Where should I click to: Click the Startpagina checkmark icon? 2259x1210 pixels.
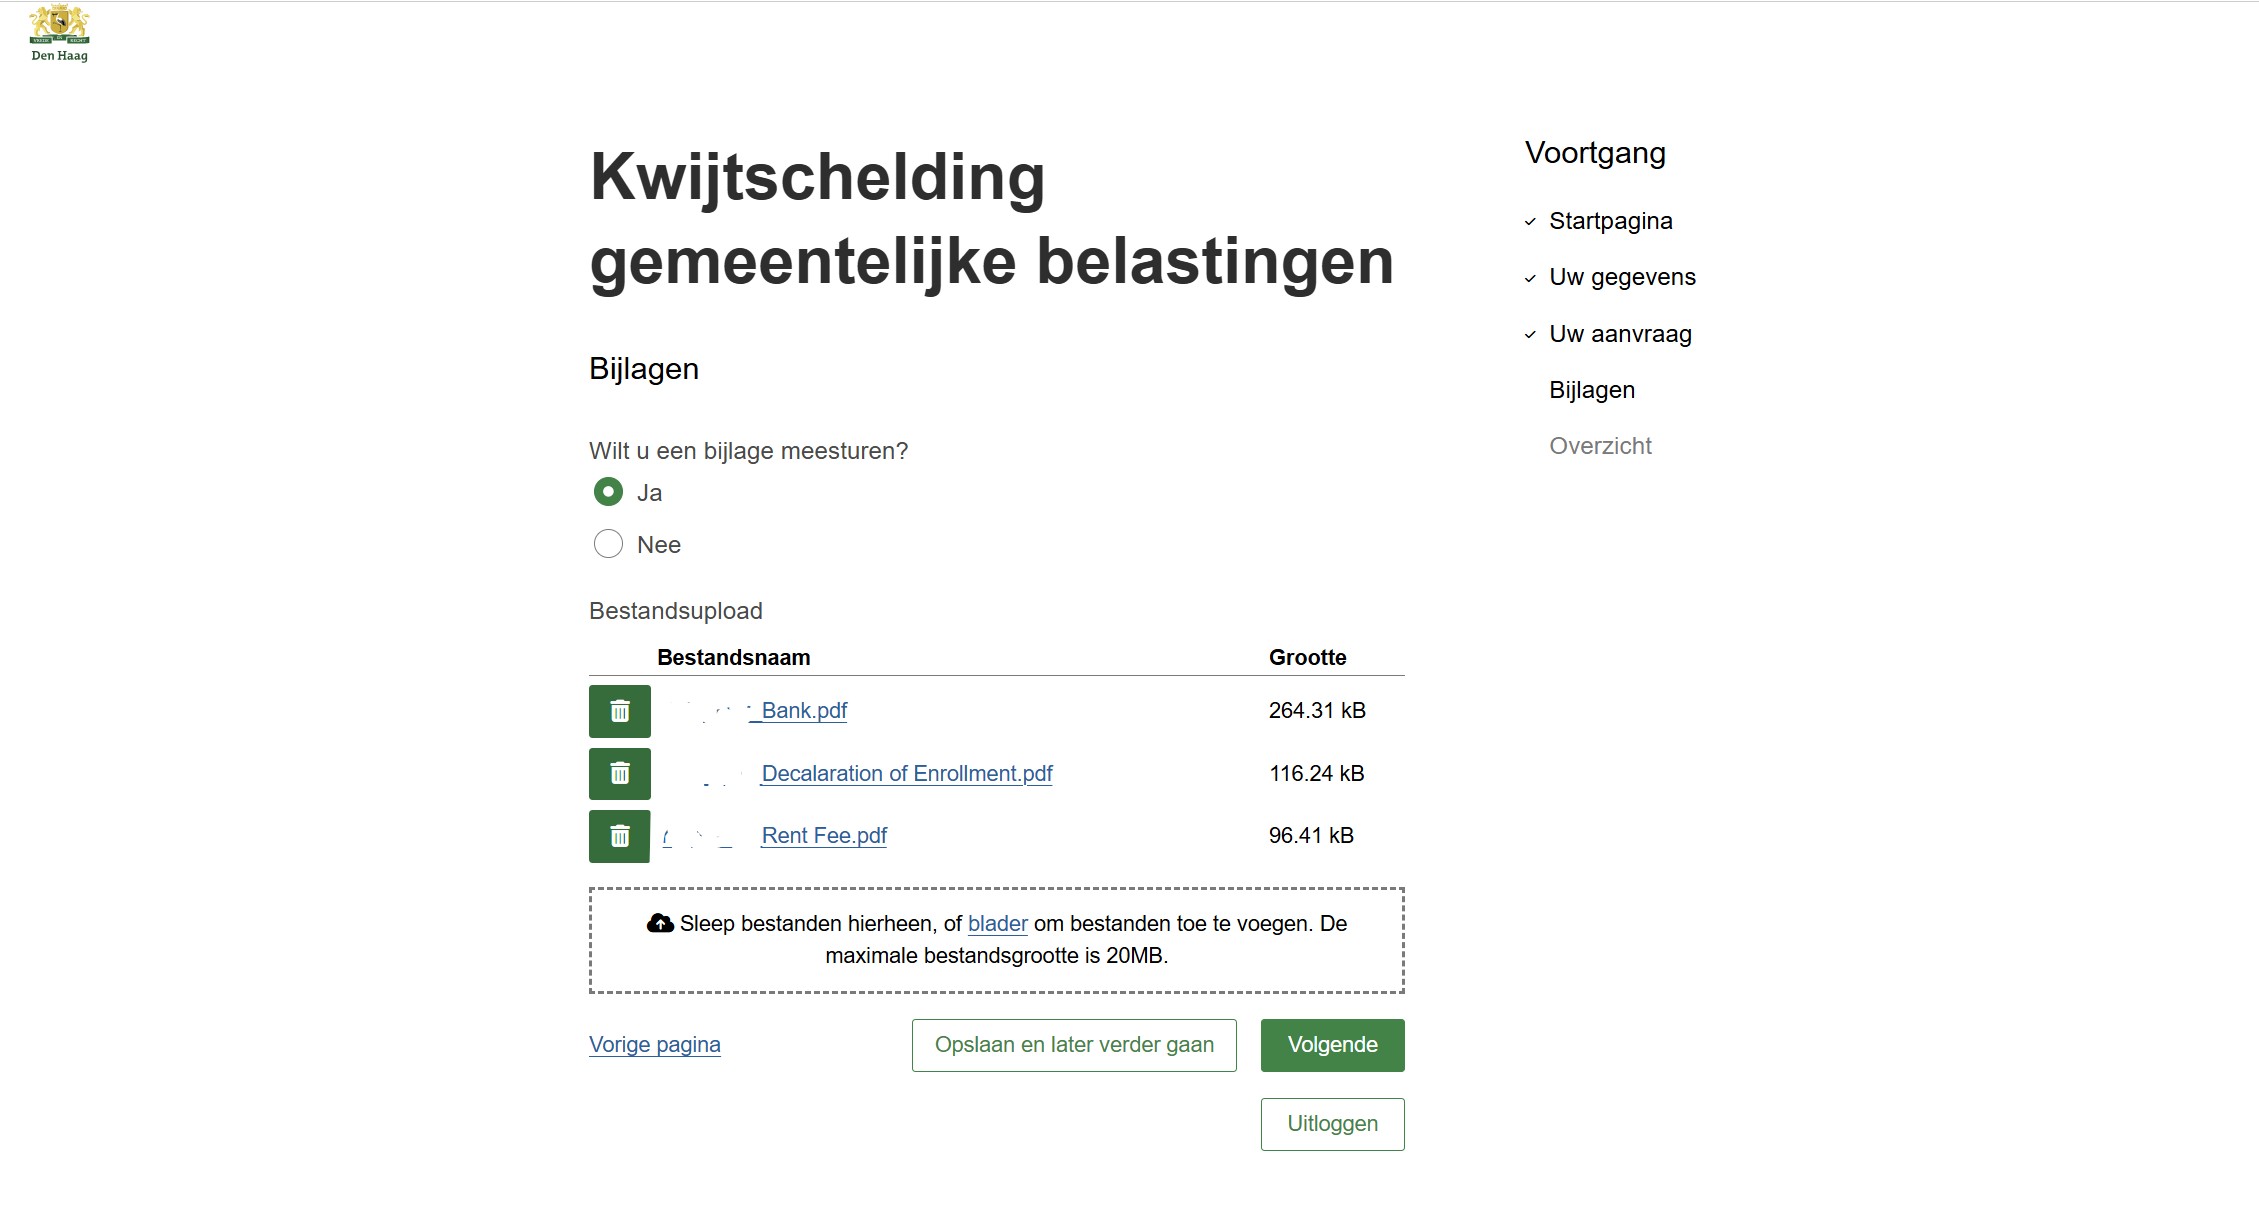pos(1530,222)
